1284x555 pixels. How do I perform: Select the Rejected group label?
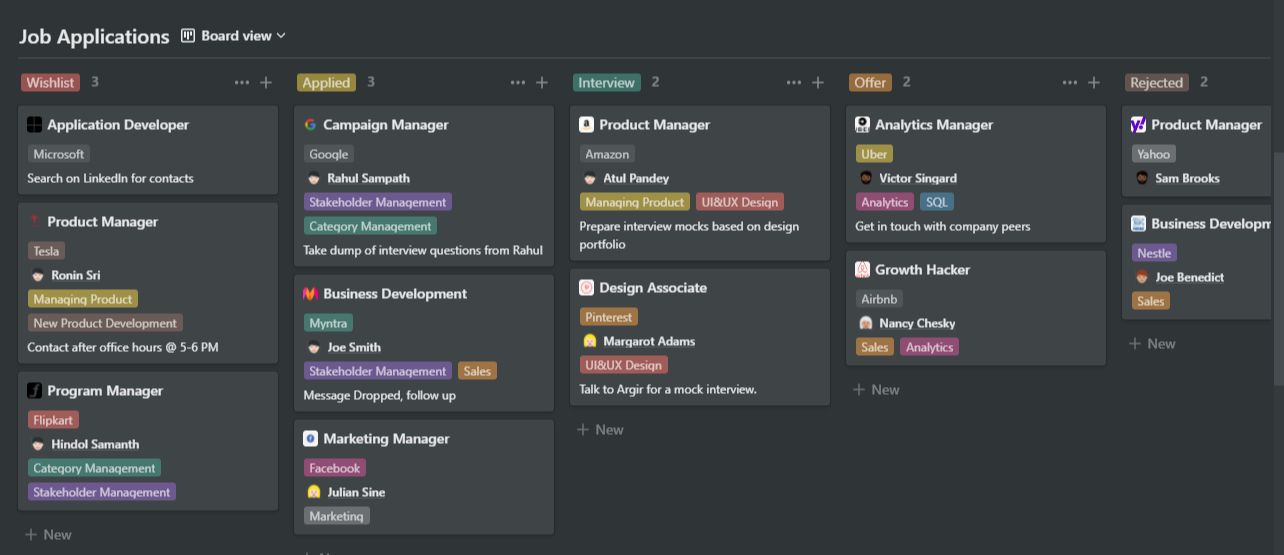coord(1156,83)
